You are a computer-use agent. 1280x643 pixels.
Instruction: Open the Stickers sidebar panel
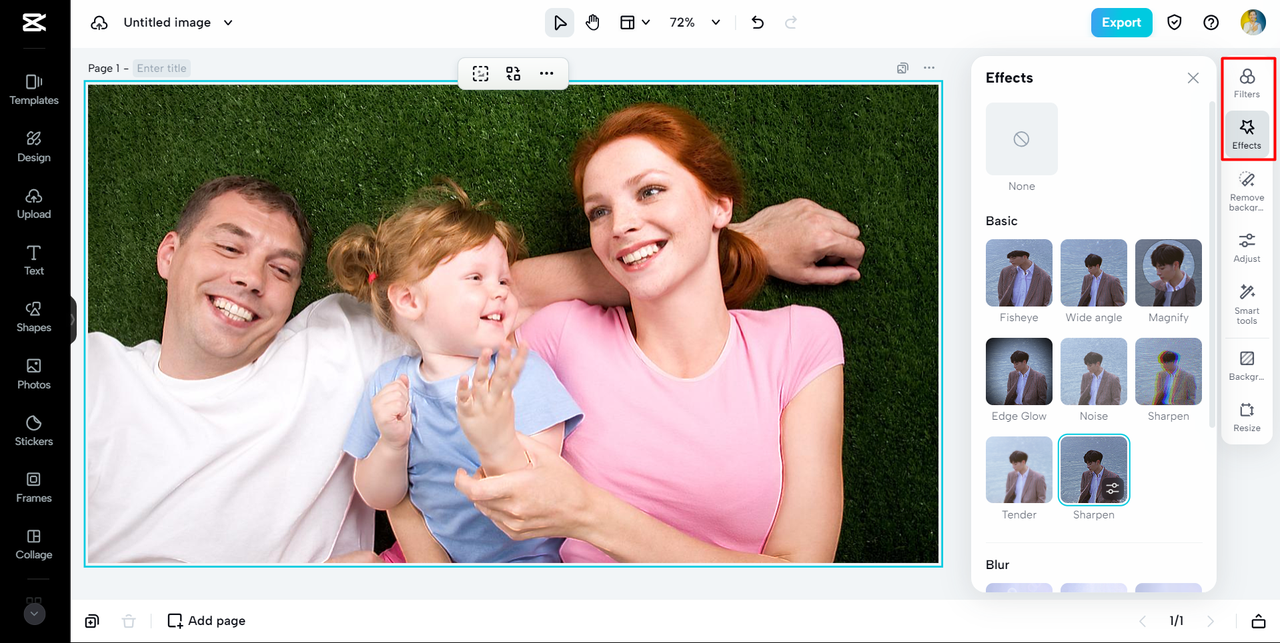pyautogui.click(x=34, y=430)
